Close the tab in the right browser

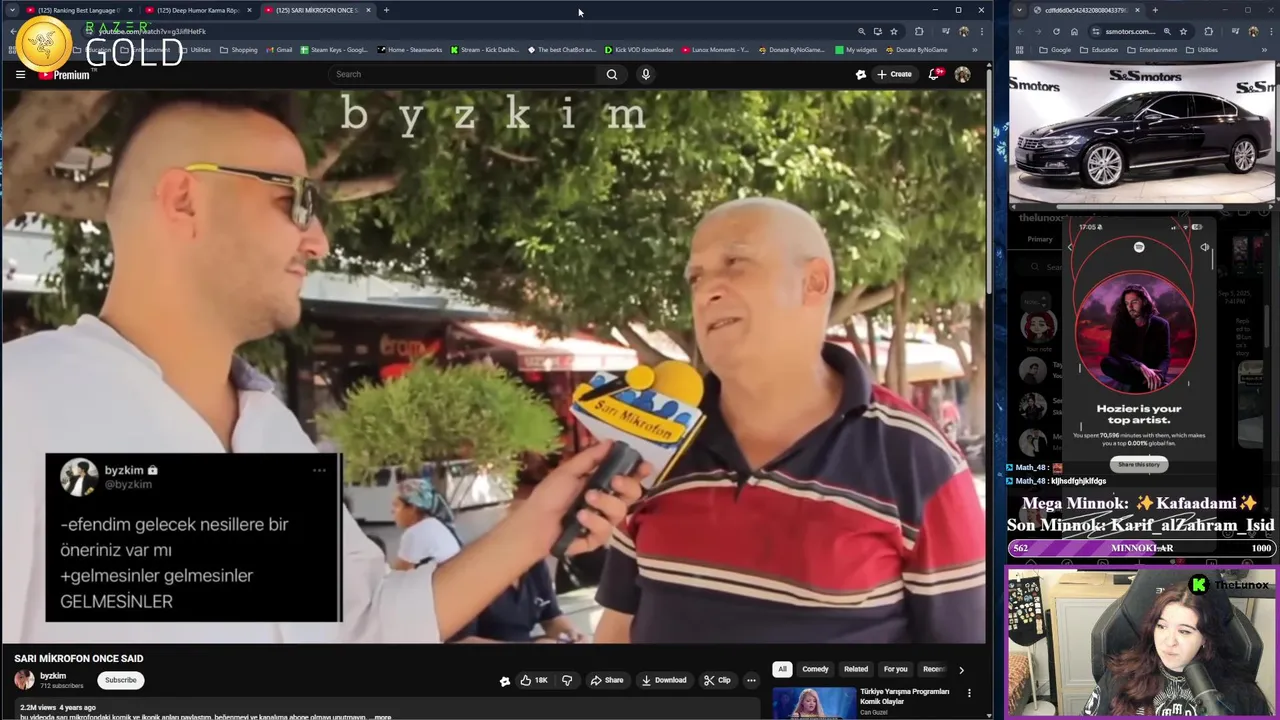point(1137,10)
